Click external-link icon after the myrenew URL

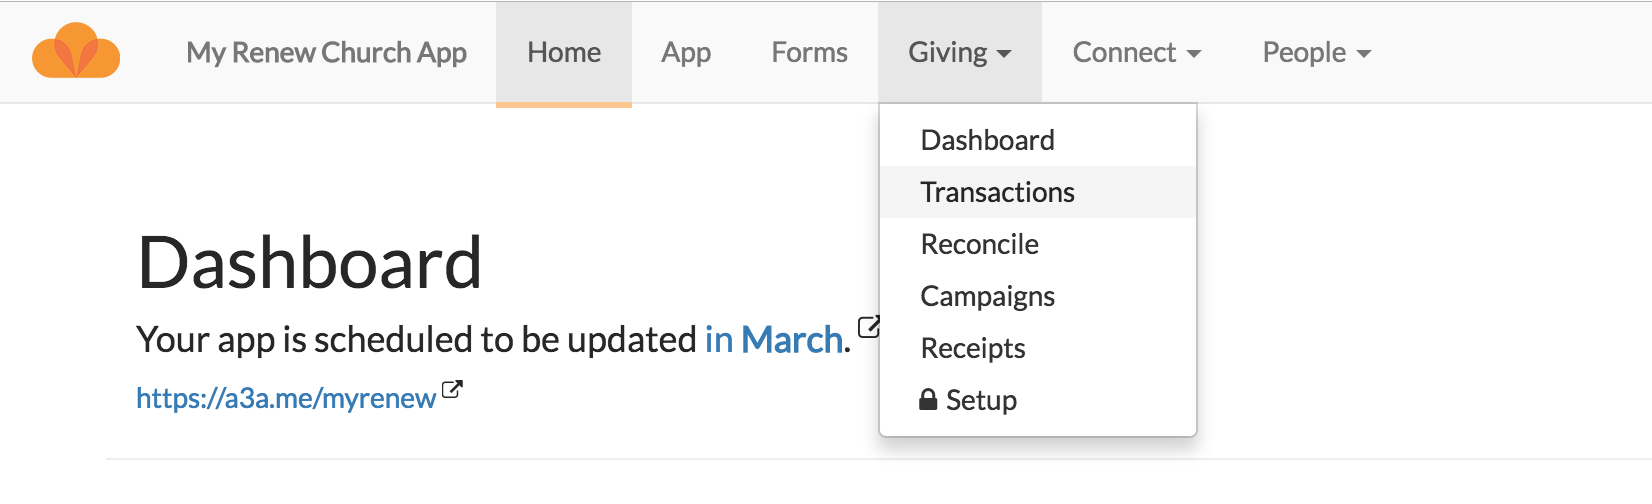coord(452,389)
